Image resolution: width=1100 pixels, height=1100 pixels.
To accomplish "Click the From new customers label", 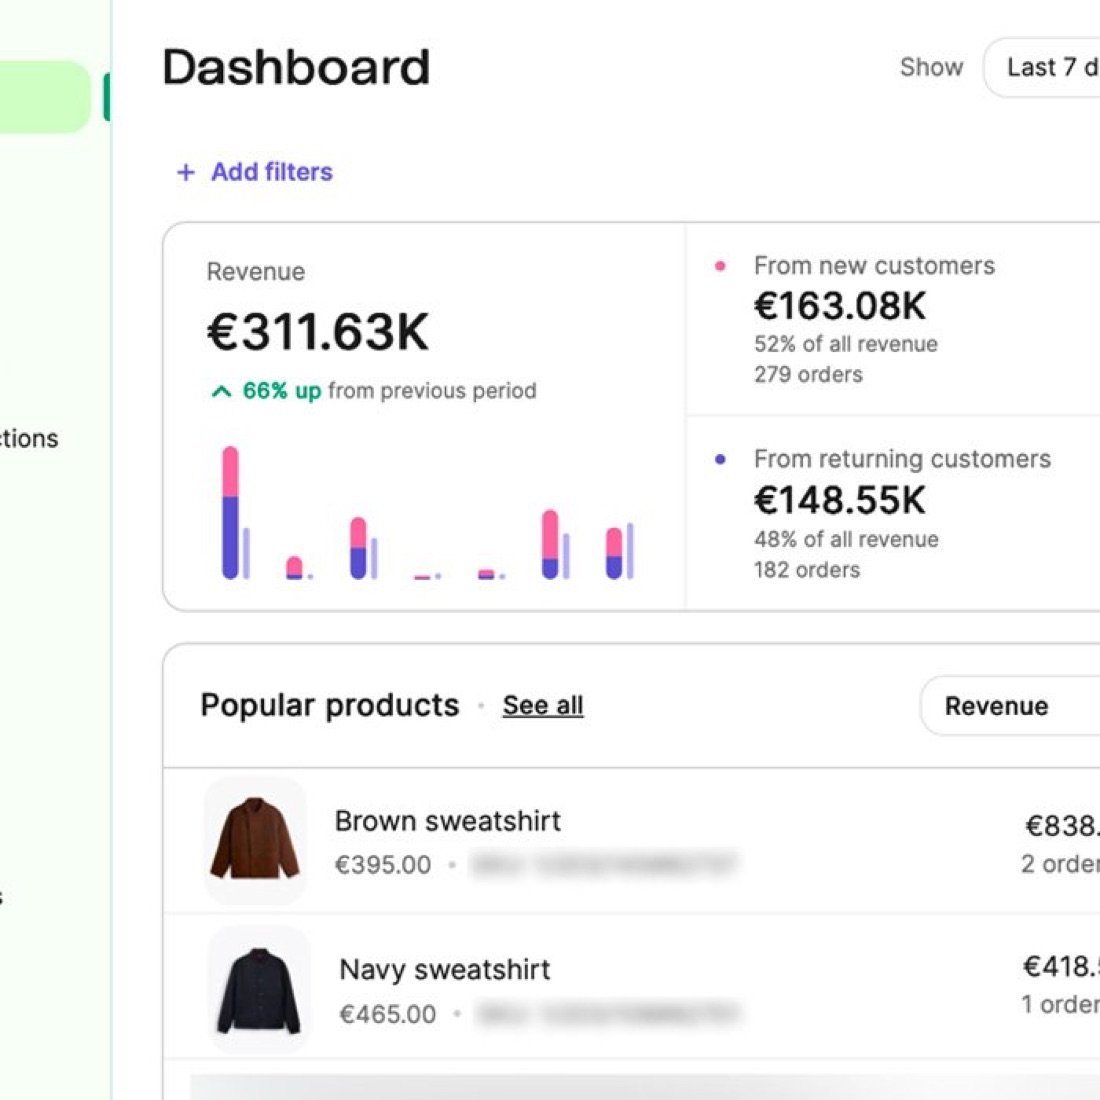I will (874, 266).
